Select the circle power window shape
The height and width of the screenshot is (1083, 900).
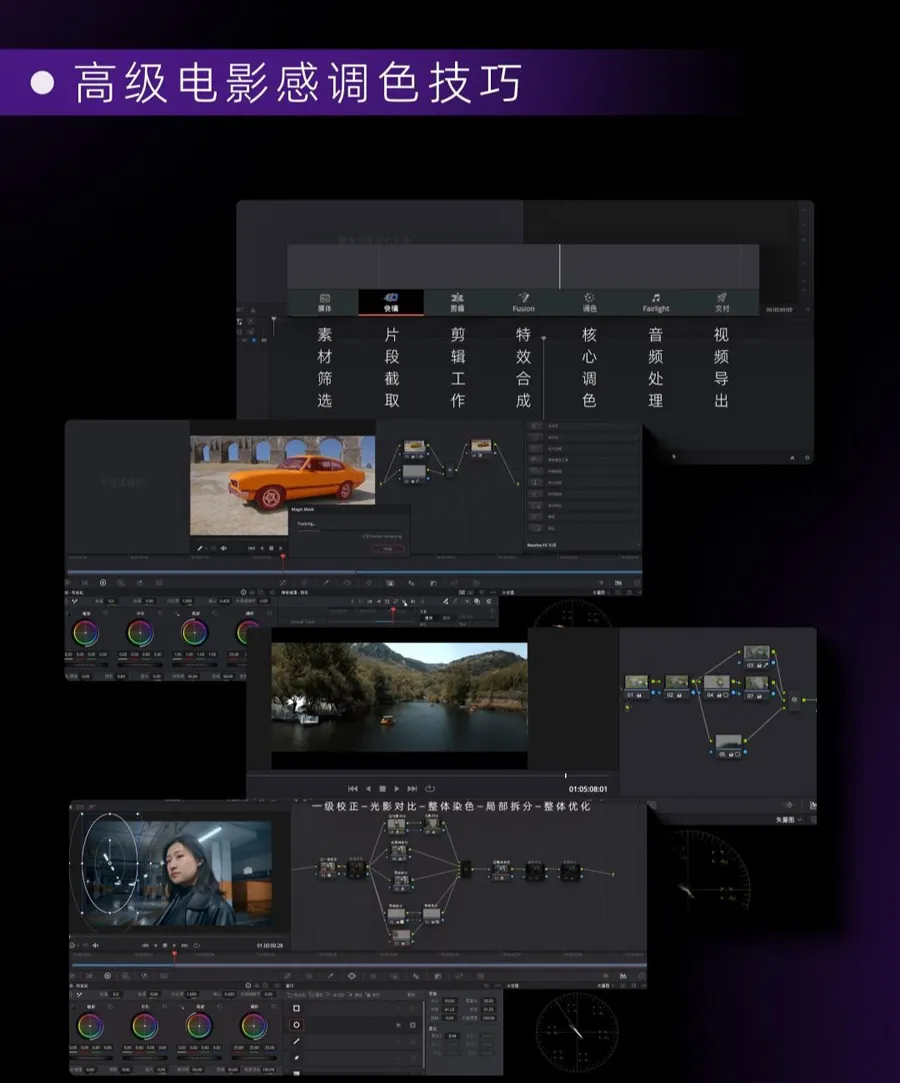[296, 1025]
